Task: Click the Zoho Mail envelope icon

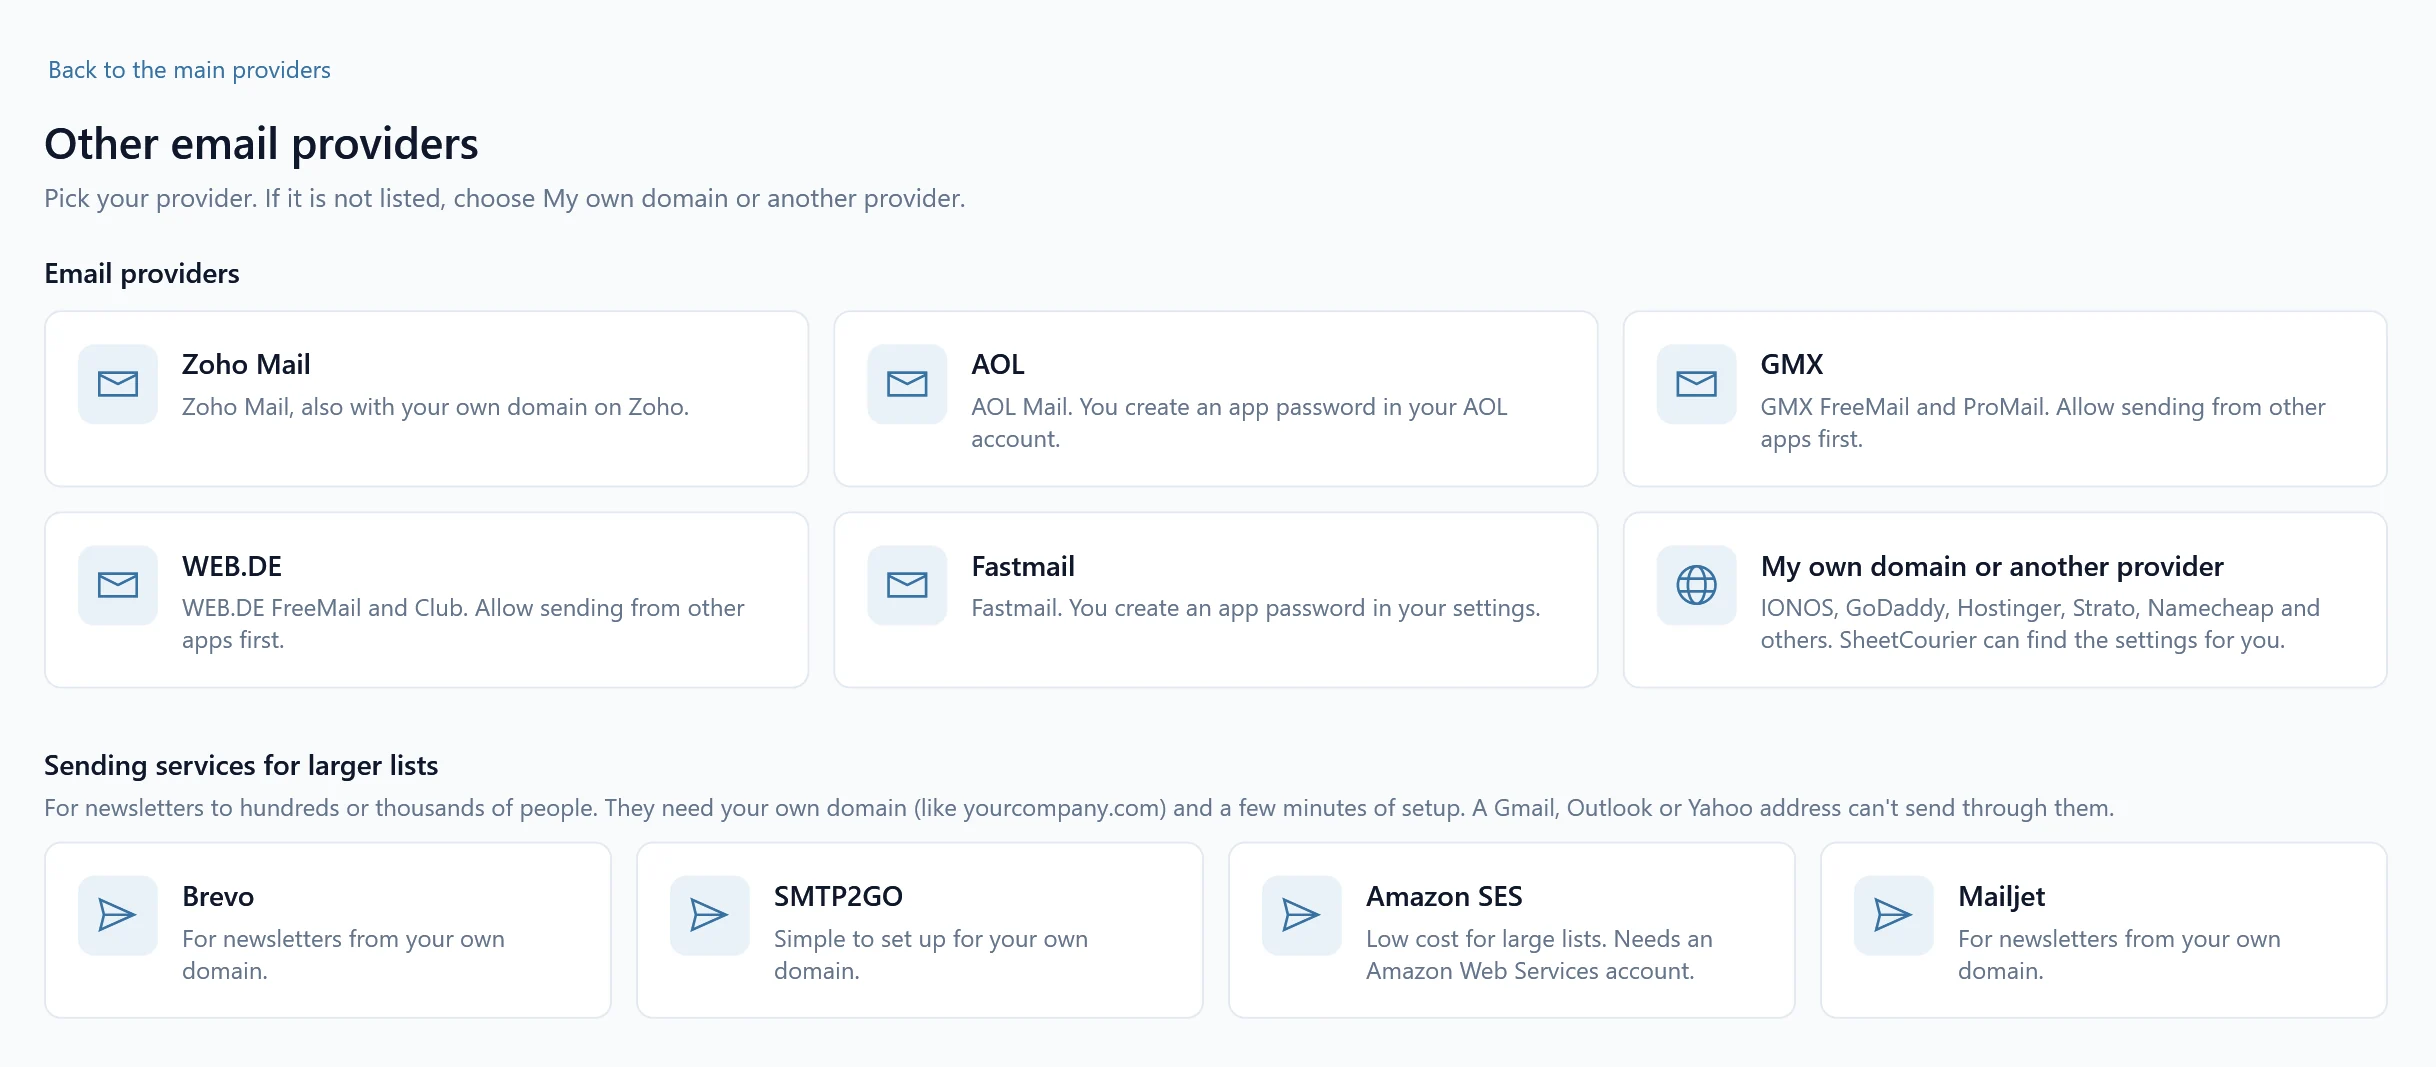Action: tap(118, 384)
